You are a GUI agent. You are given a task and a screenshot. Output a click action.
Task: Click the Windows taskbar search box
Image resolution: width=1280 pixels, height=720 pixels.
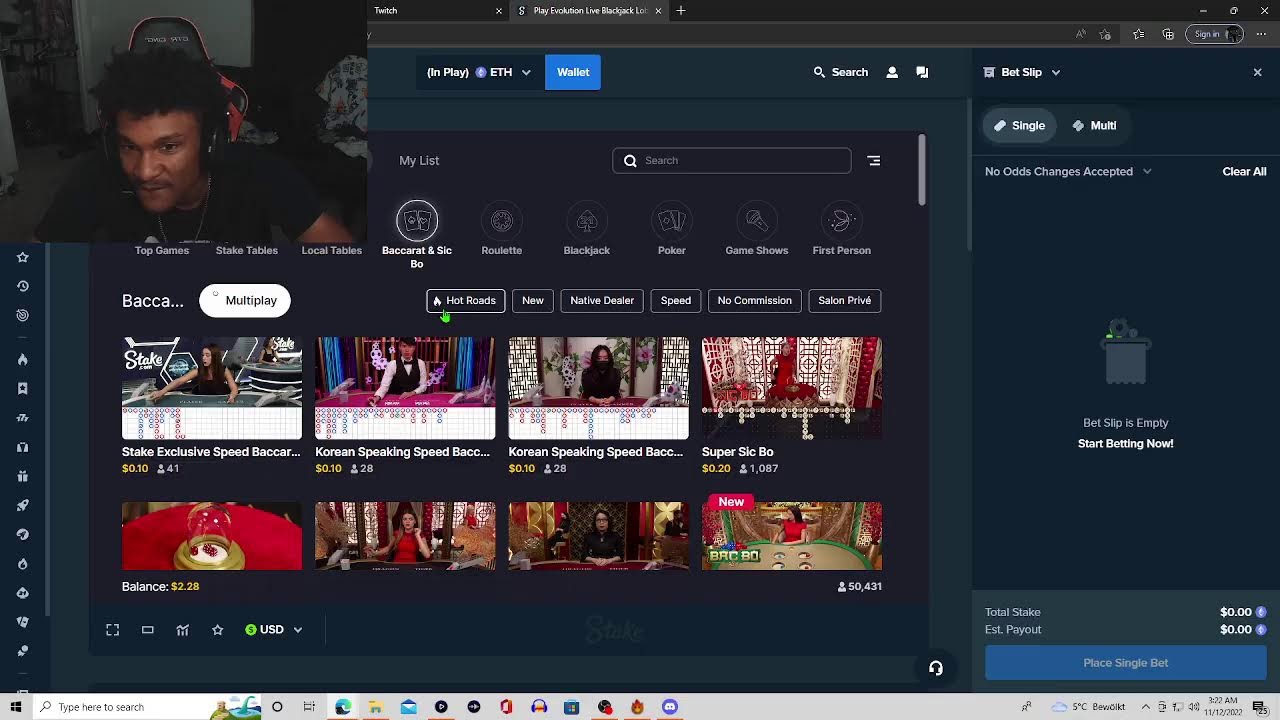(146, 707)
